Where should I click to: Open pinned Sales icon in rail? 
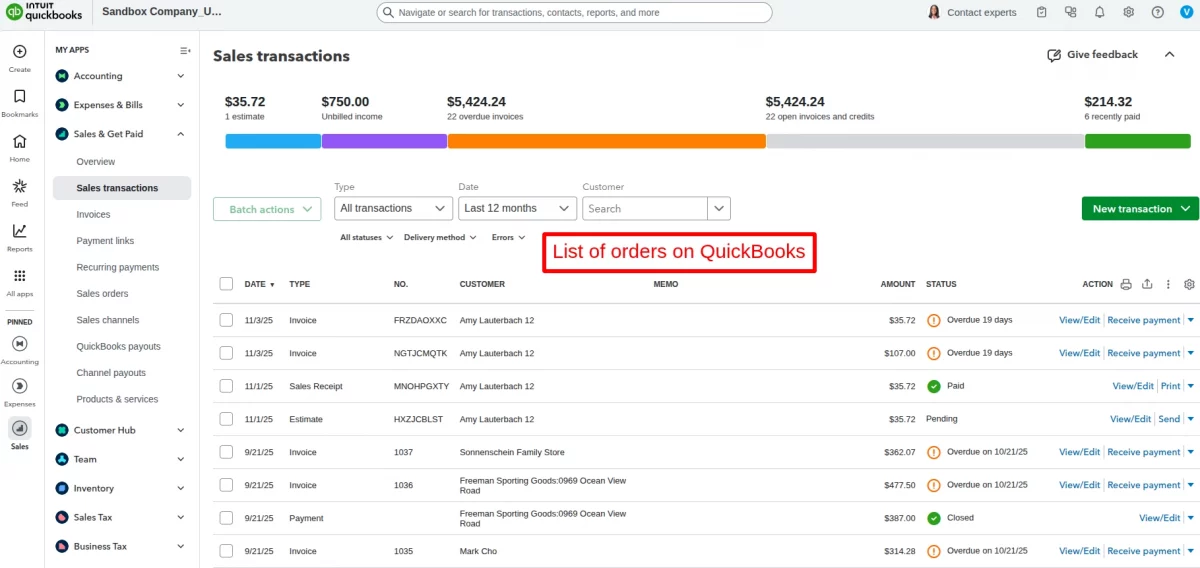click(19, 428)
